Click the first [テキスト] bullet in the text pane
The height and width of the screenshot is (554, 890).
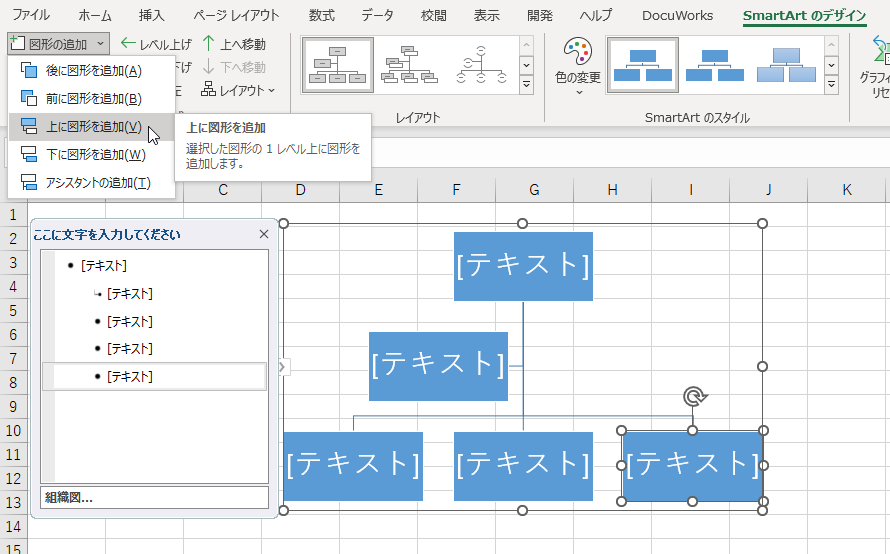pos(104,266)
